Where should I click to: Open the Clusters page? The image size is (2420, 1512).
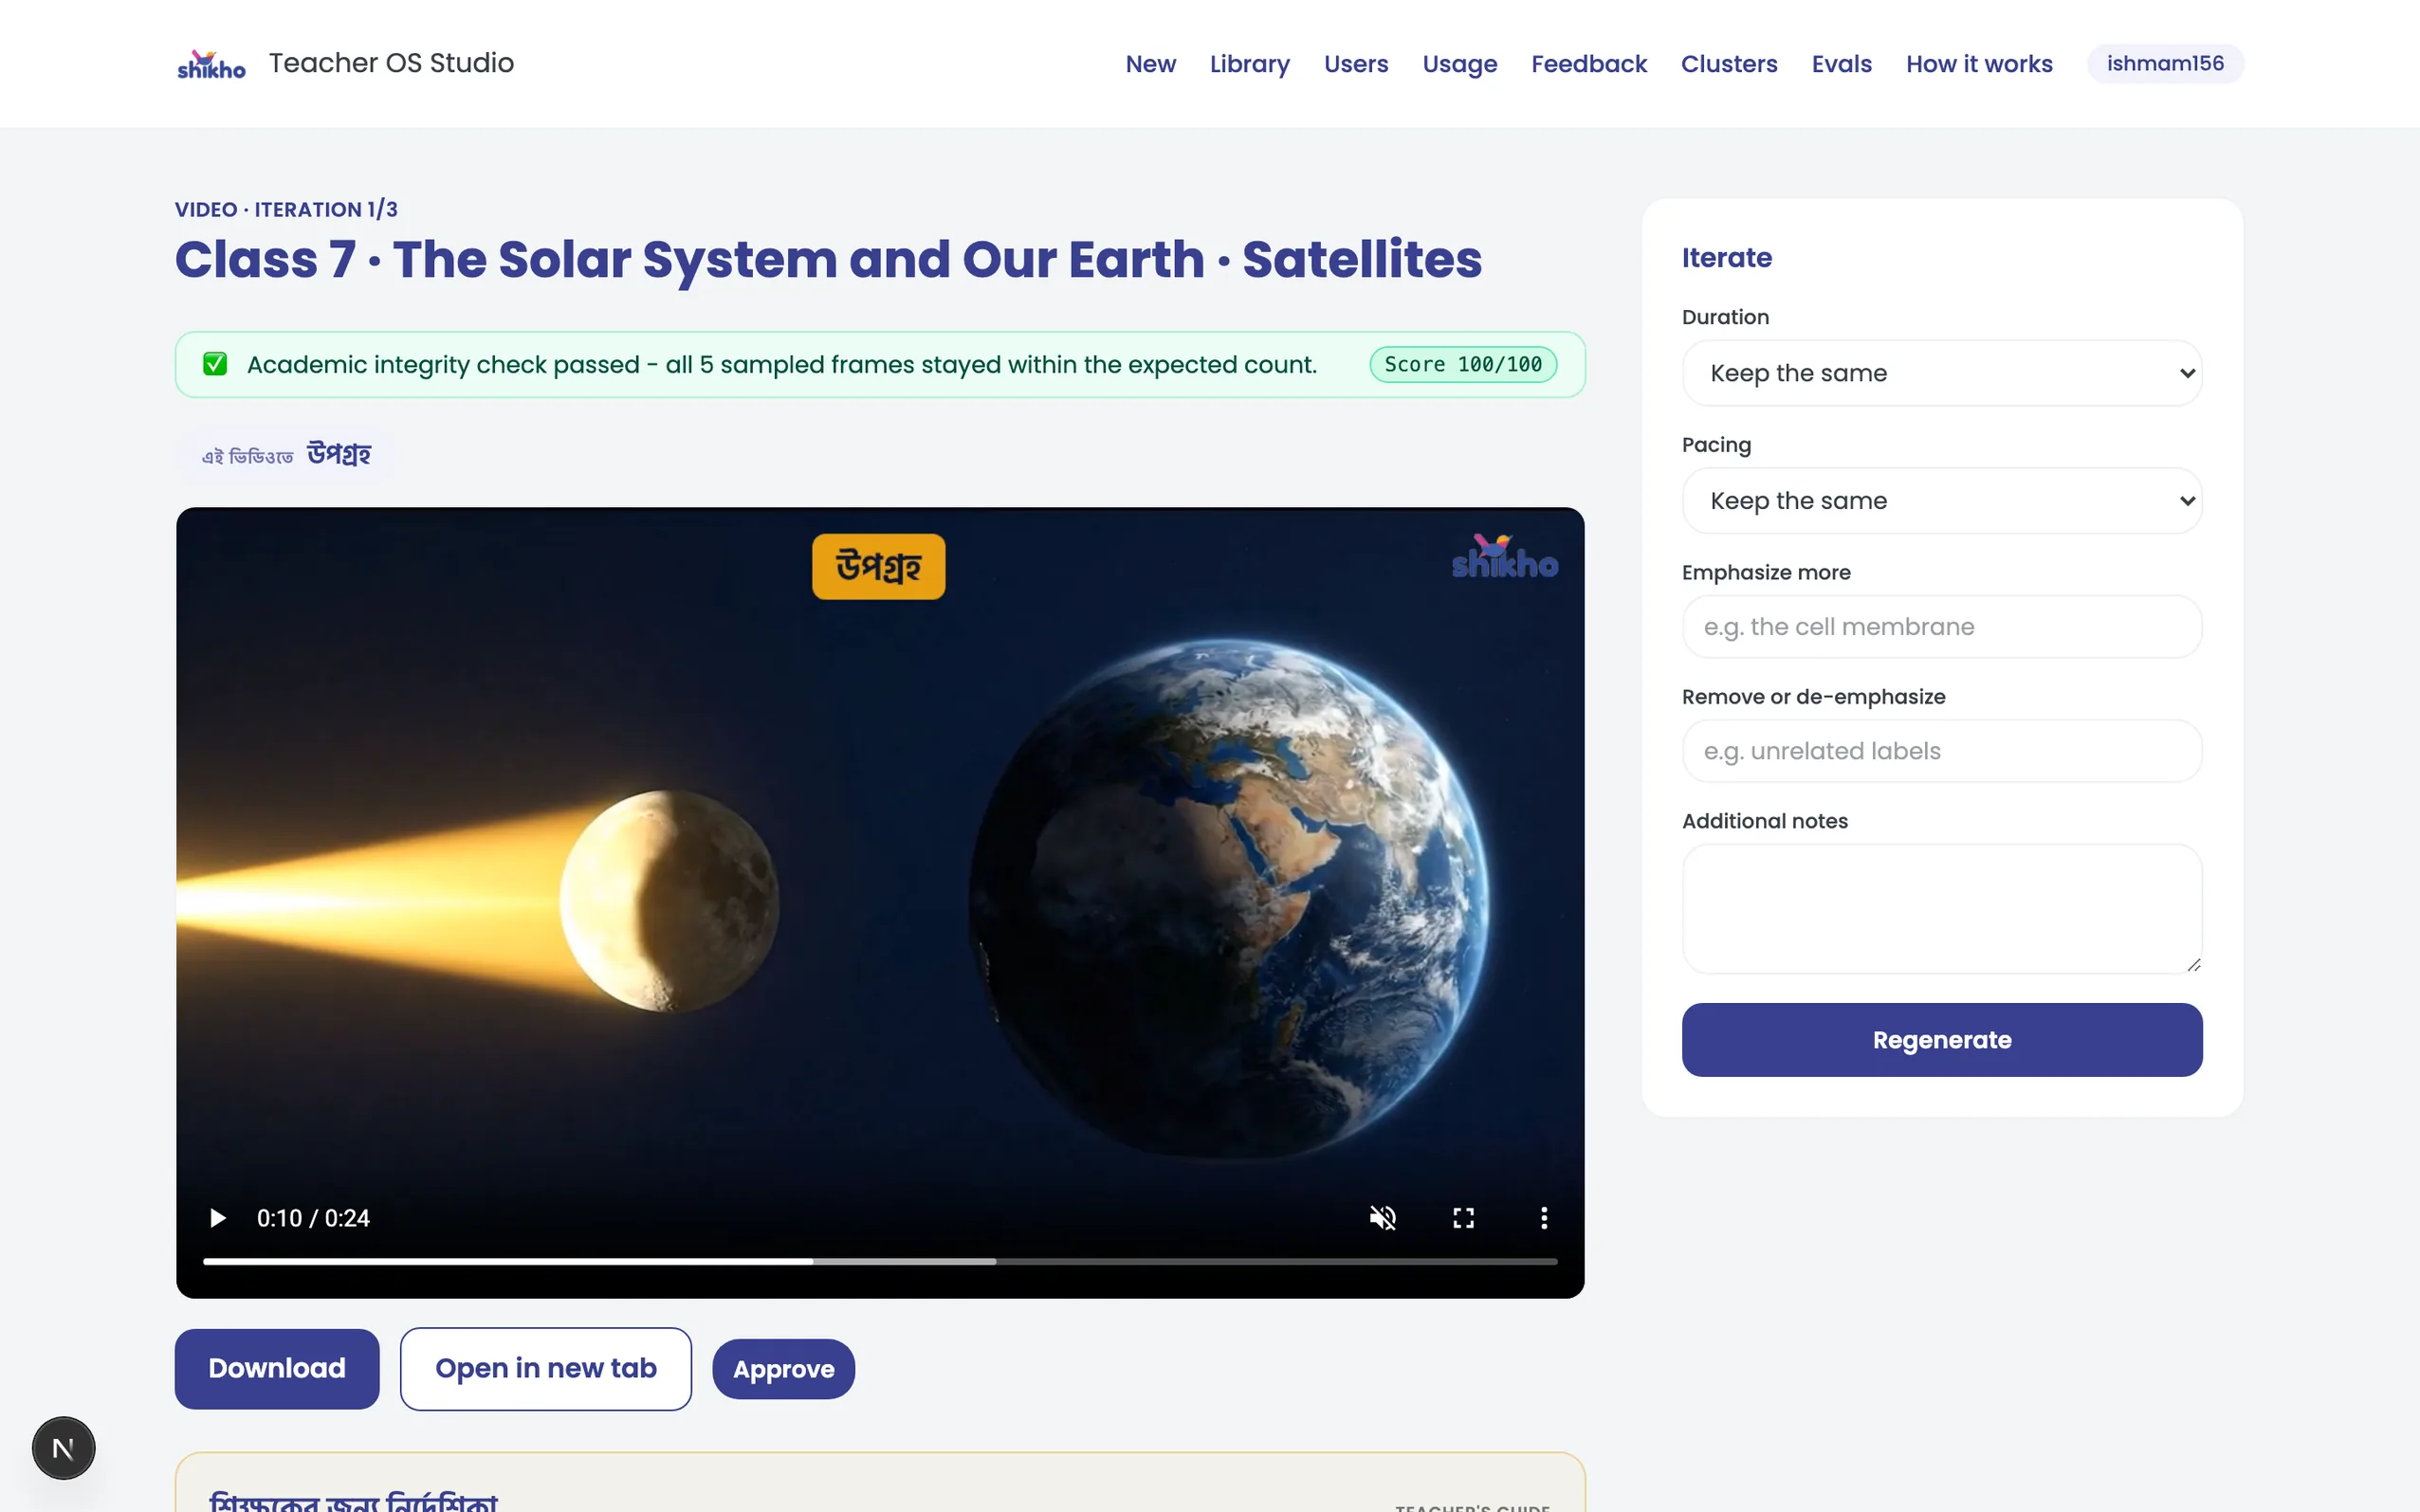(x=1729, y=64)
